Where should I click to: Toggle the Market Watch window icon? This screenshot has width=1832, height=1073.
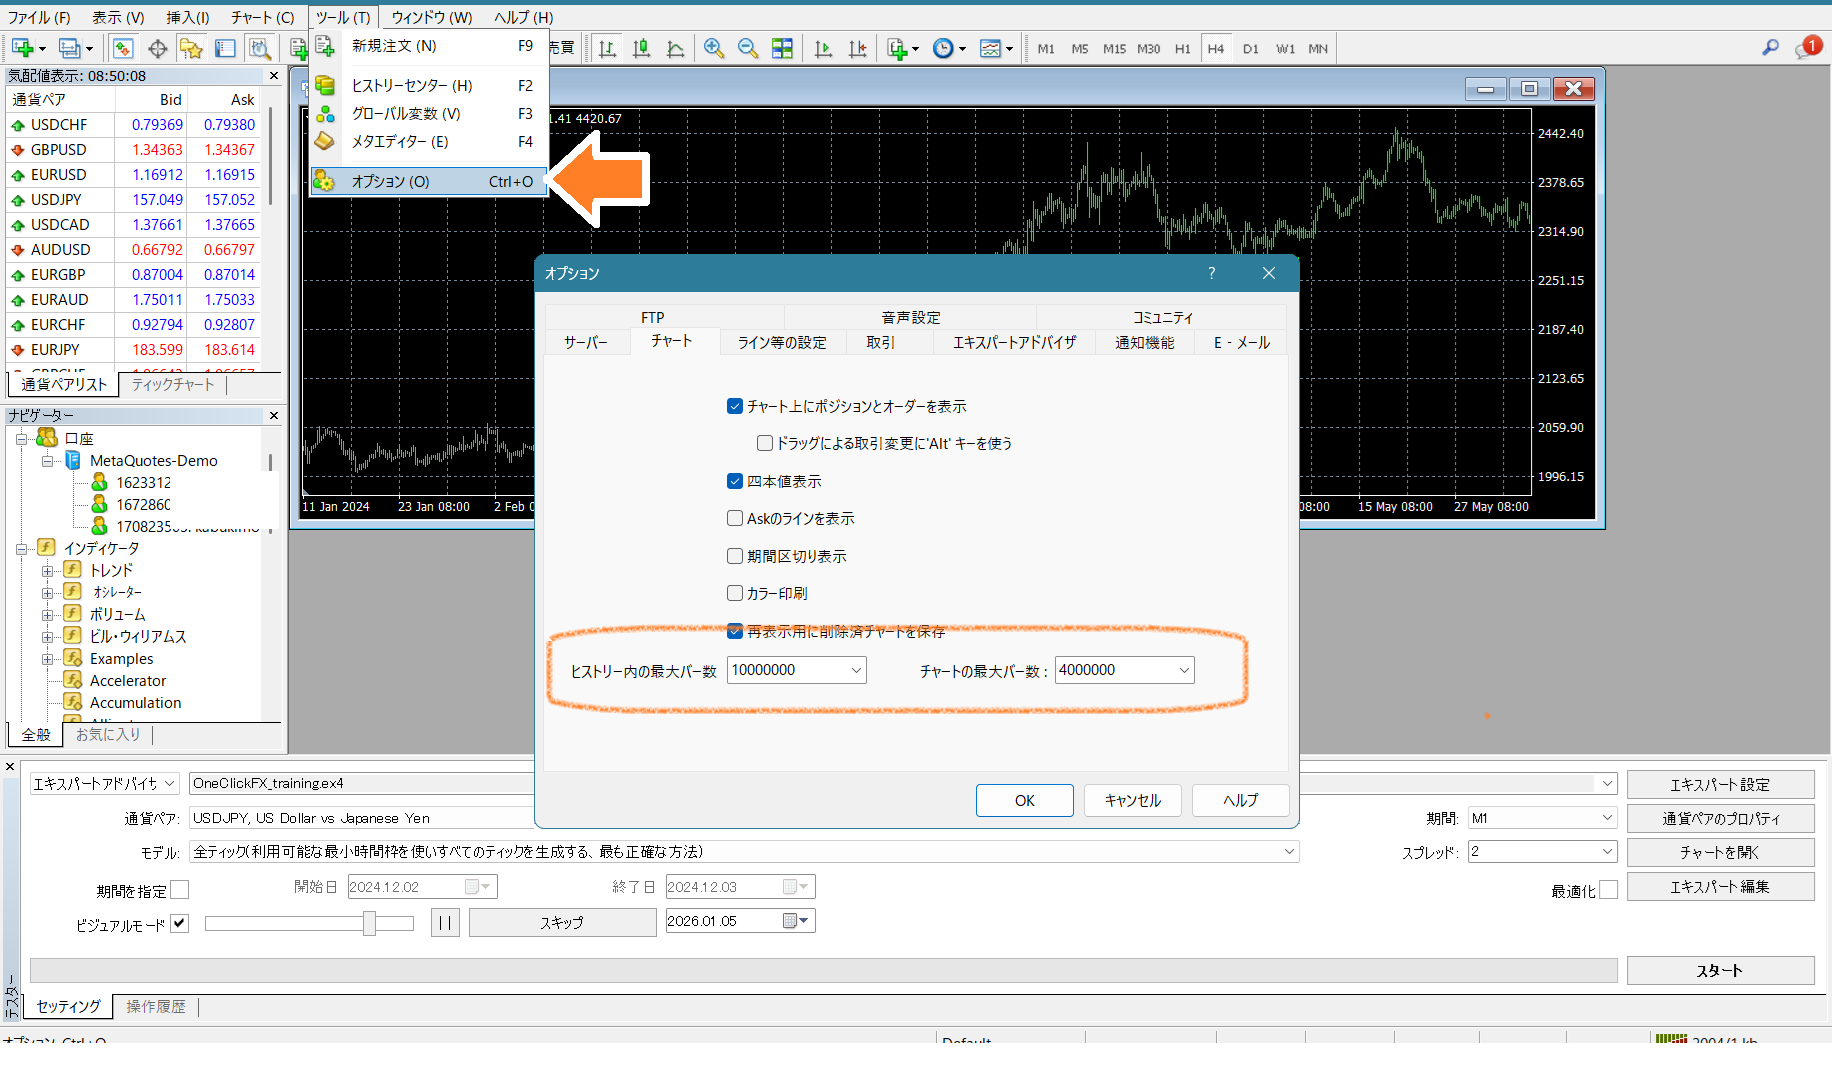pyautogui.click(x=123, y=48)
